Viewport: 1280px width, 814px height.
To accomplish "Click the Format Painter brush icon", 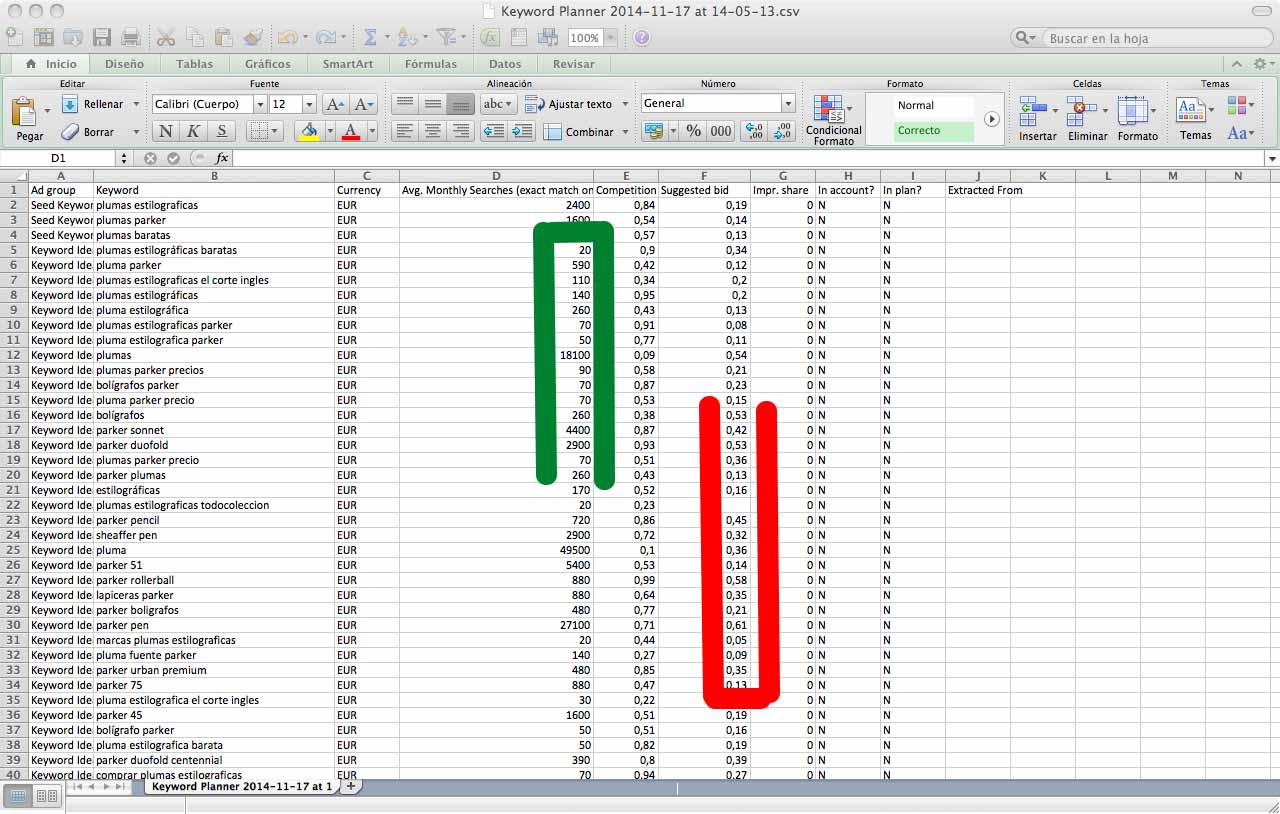I will pos(252,38).
